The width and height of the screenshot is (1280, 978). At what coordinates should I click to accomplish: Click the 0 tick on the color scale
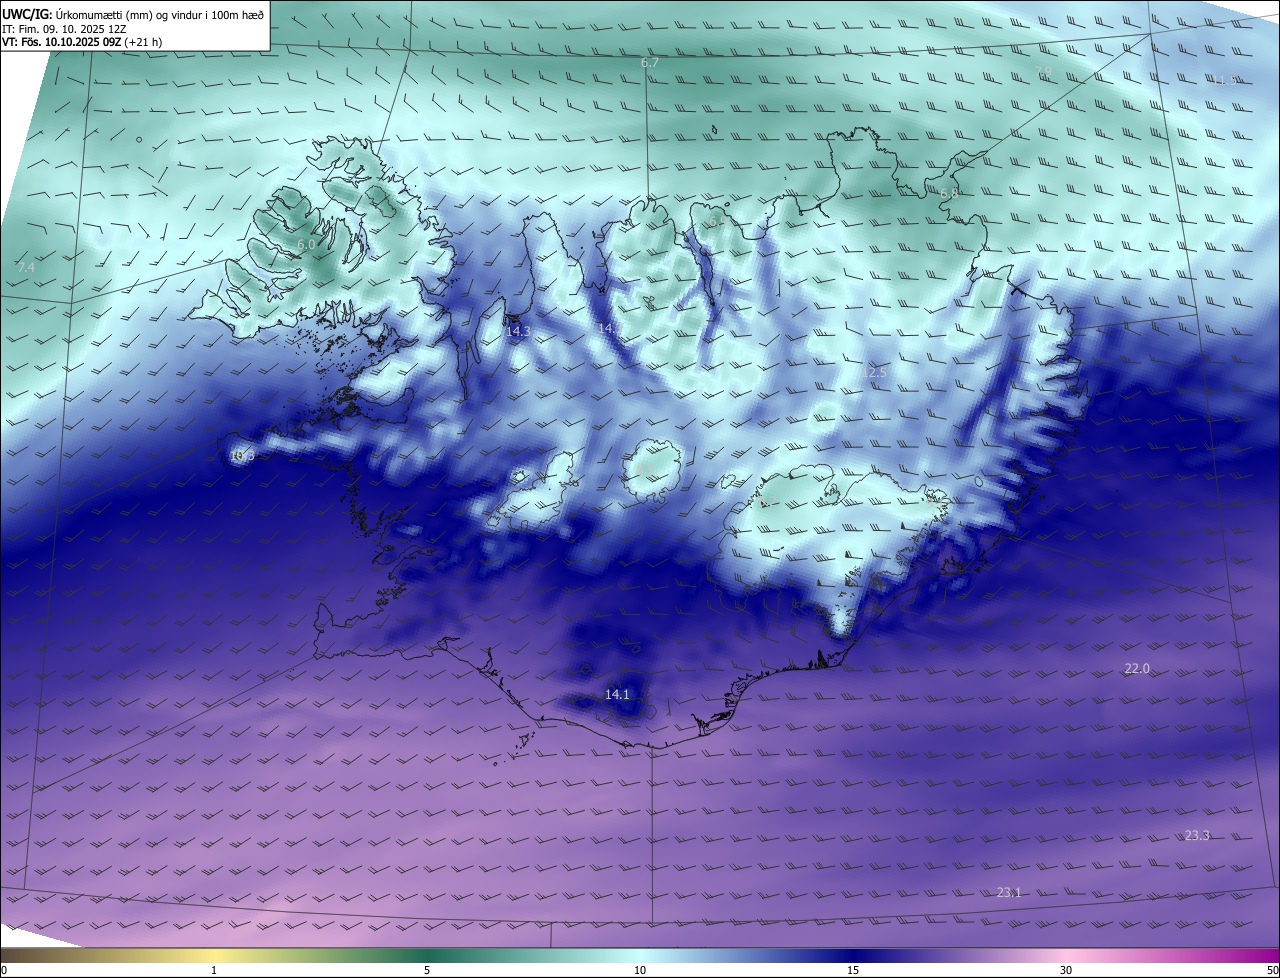click(4, 970)
